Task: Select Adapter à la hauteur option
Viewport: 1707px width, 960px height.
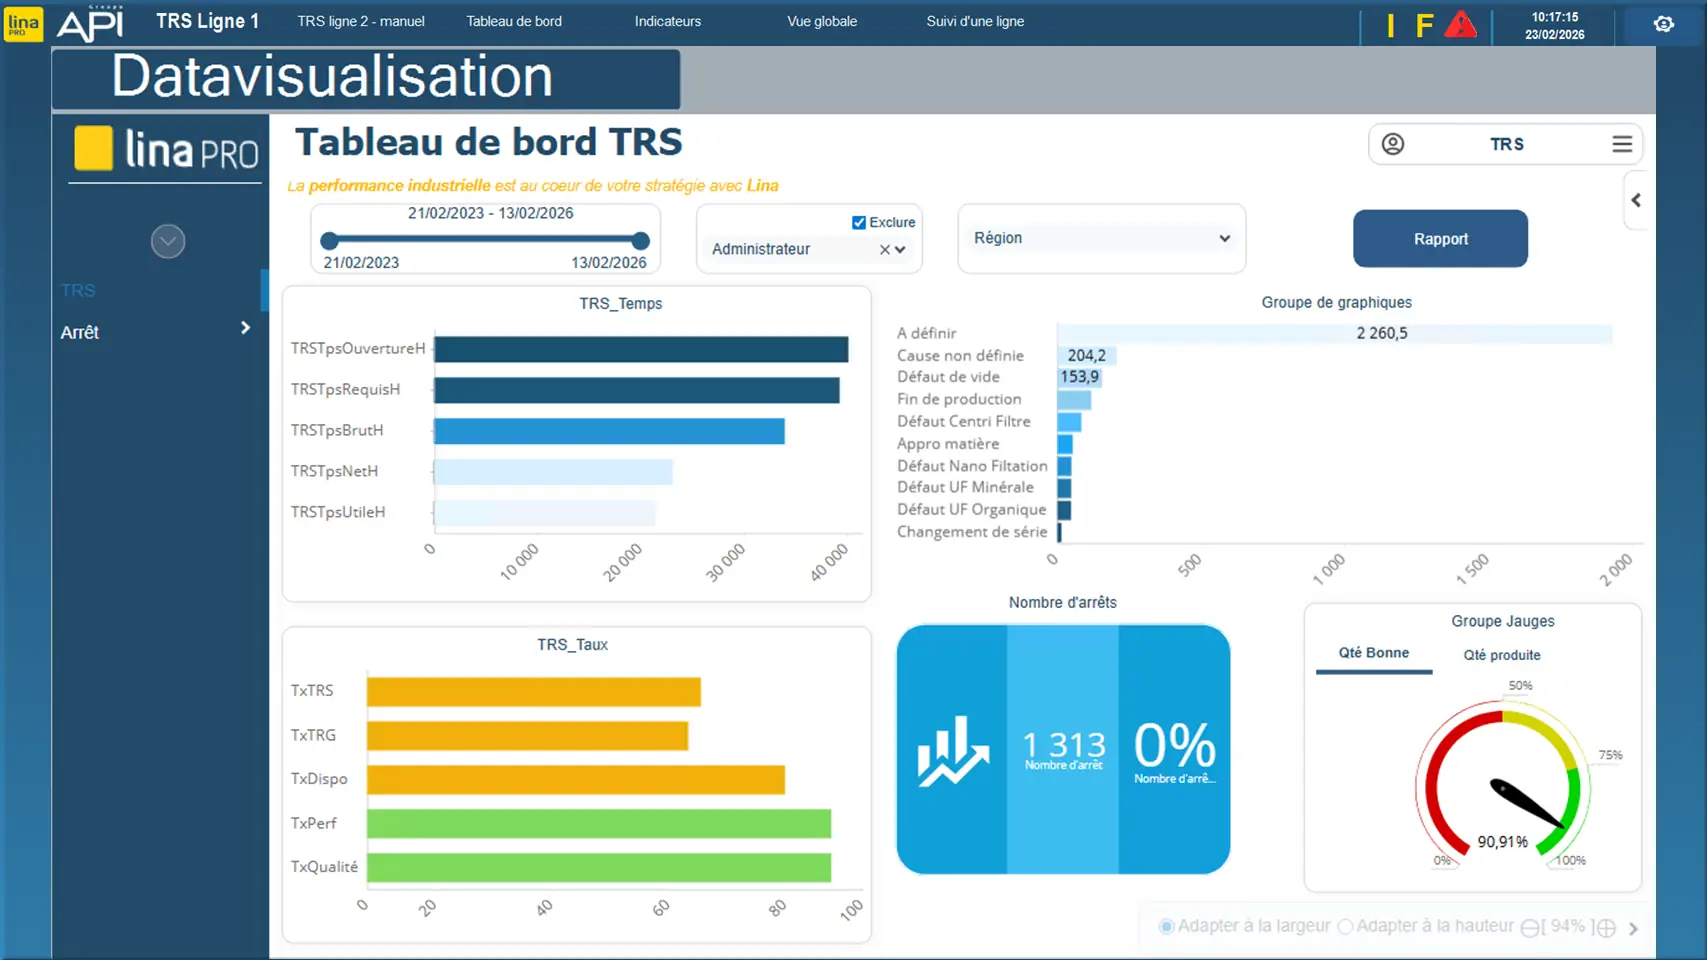Action: [x=1345, y=927]
